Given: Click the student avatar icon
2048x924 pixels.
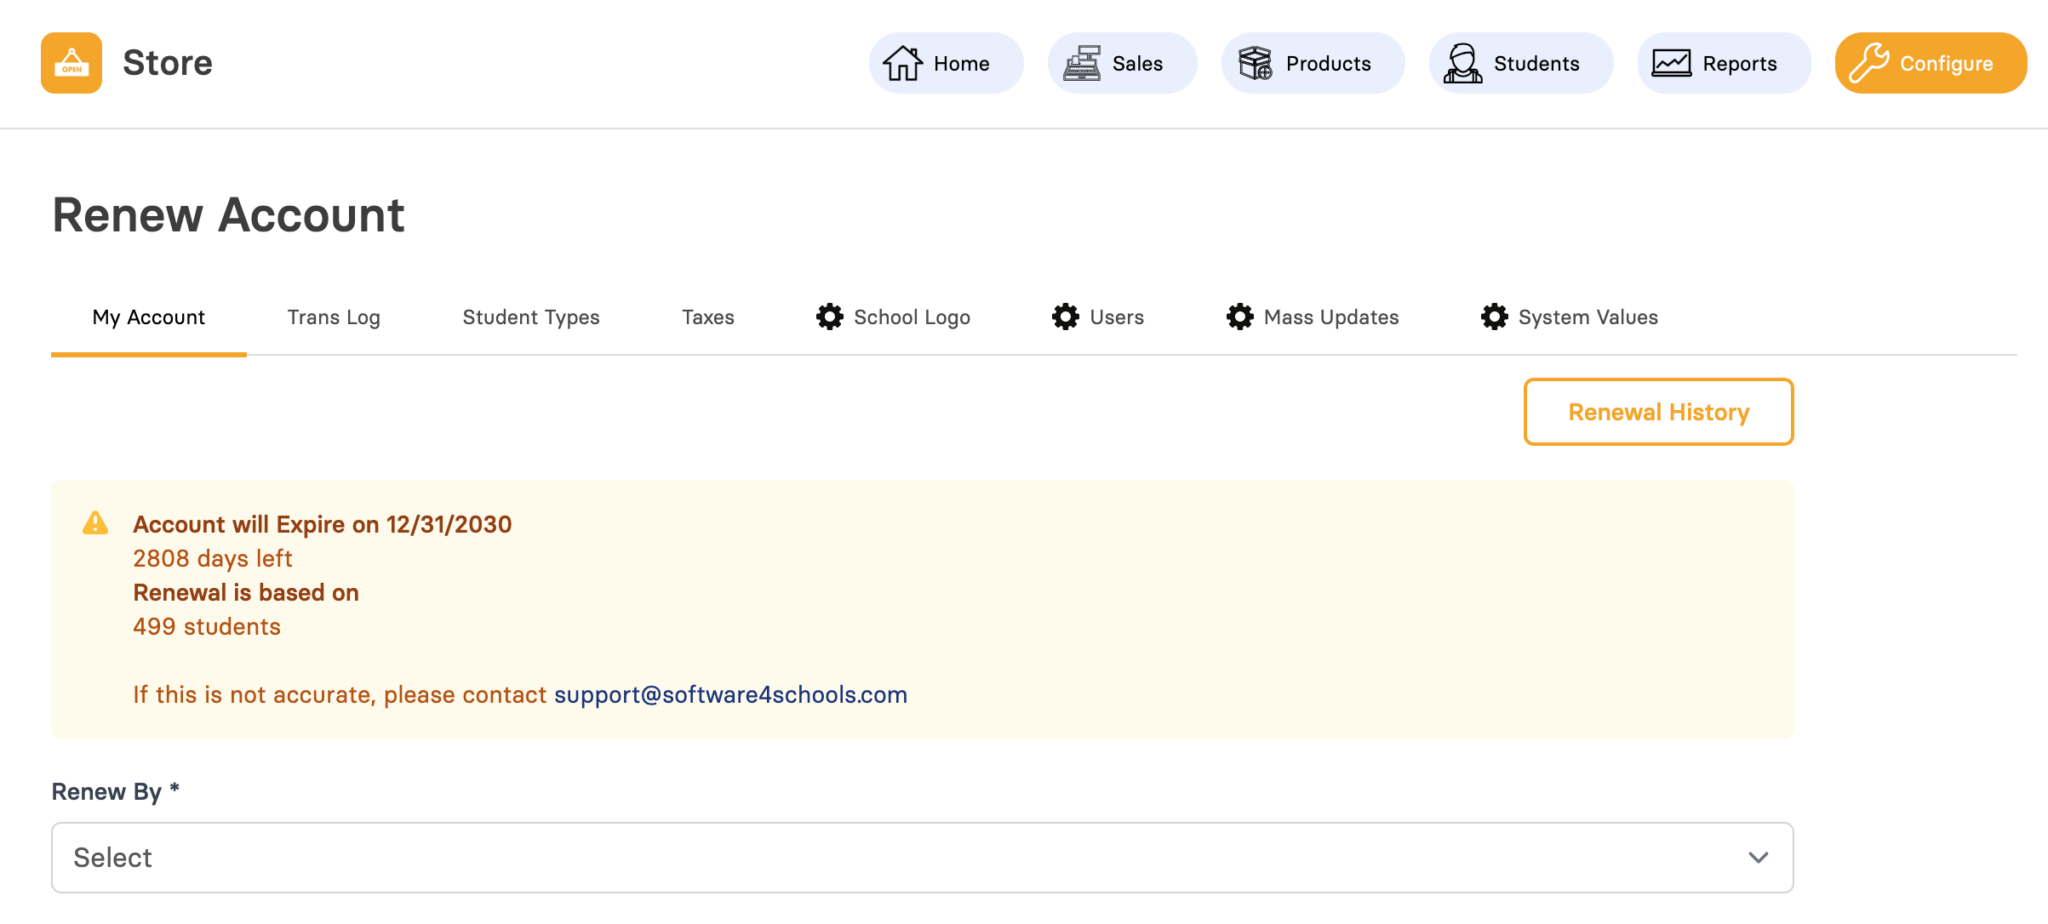Looking at the screenshot, I should tap(1463, 63).
